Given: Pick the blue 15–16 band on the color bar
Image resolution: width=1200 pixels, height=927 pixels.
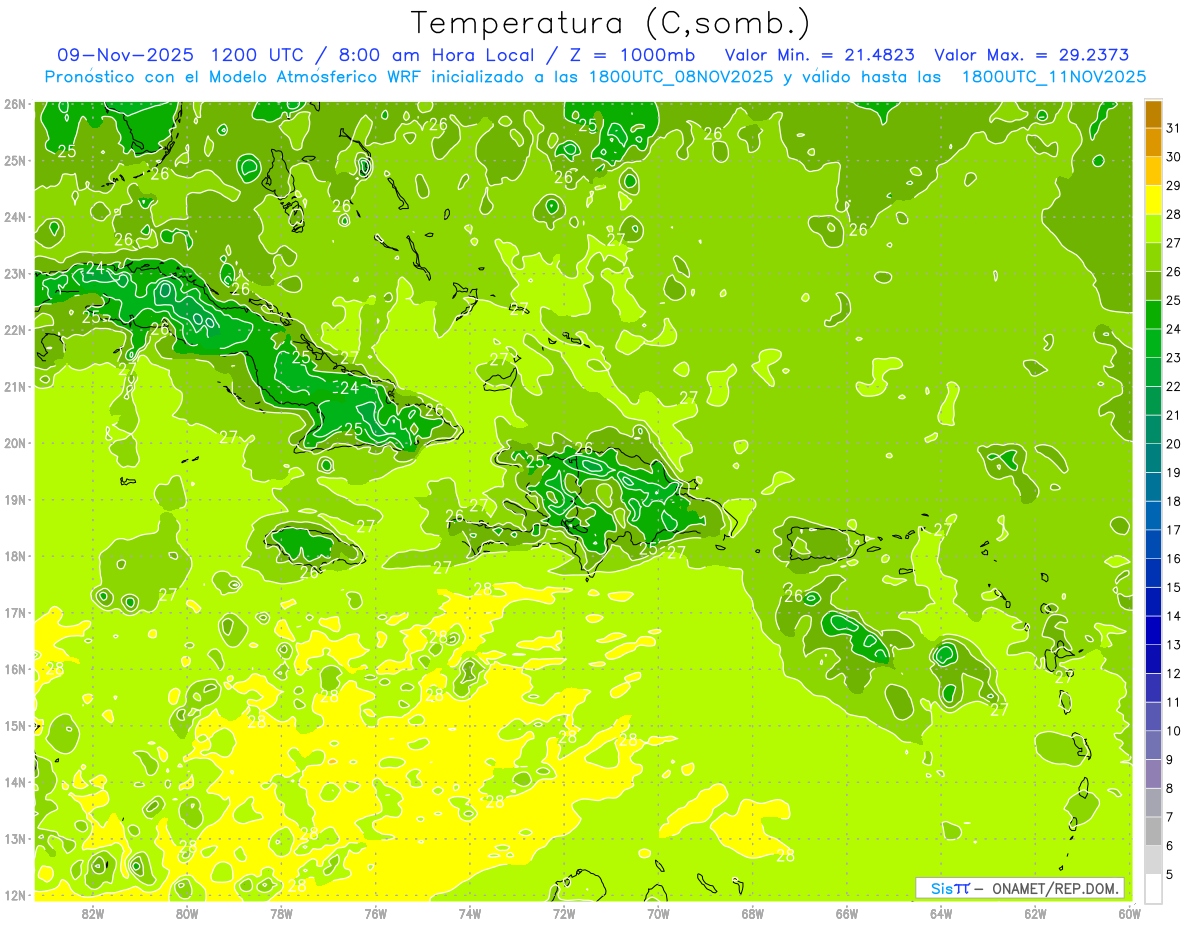Looking at the screenshot, I should (x=1154, y=572).
